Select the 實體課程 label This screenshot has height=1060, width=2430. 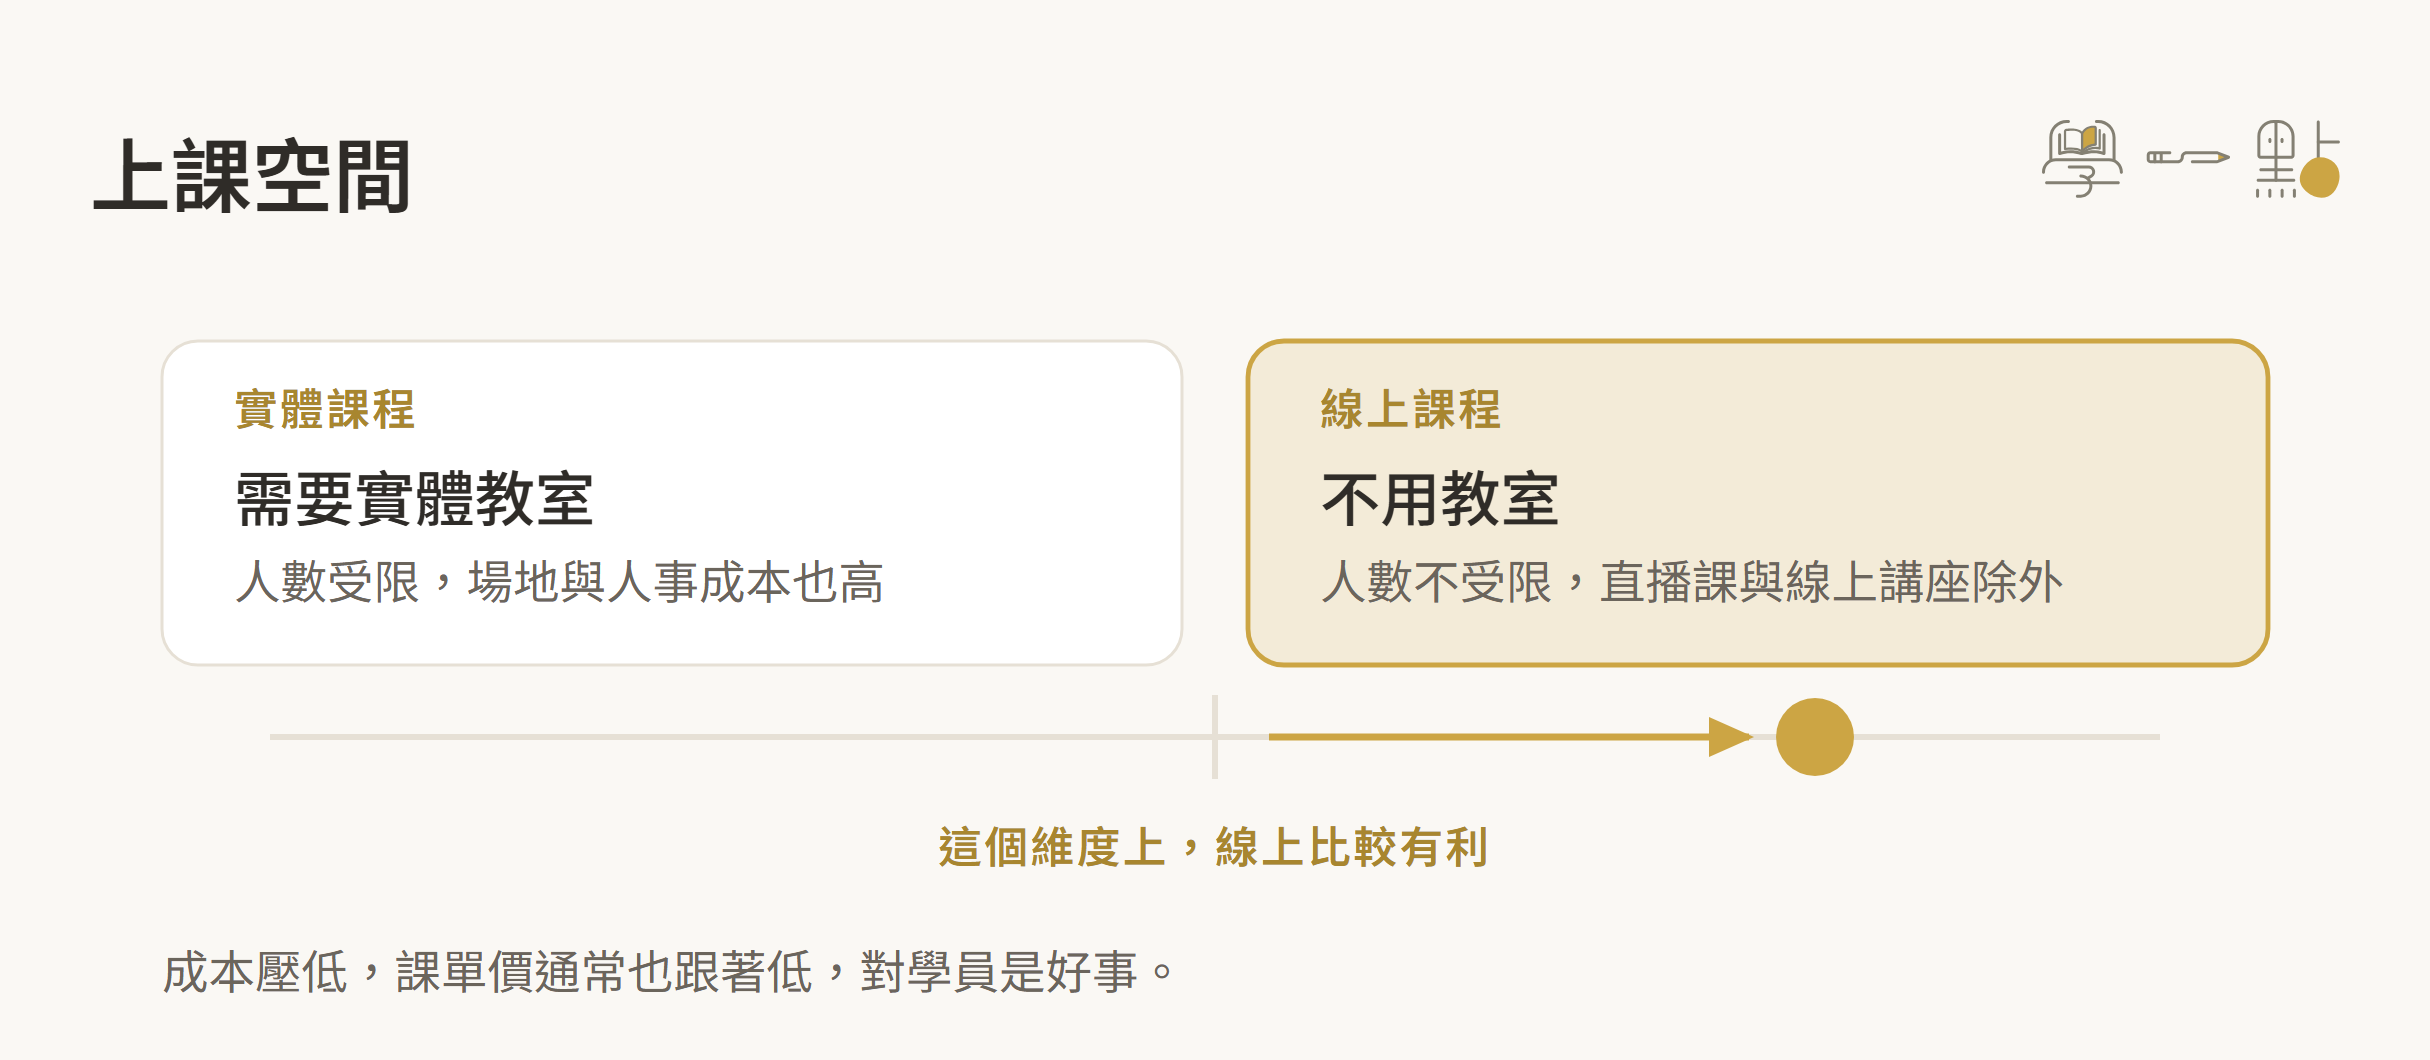point(325,410)
